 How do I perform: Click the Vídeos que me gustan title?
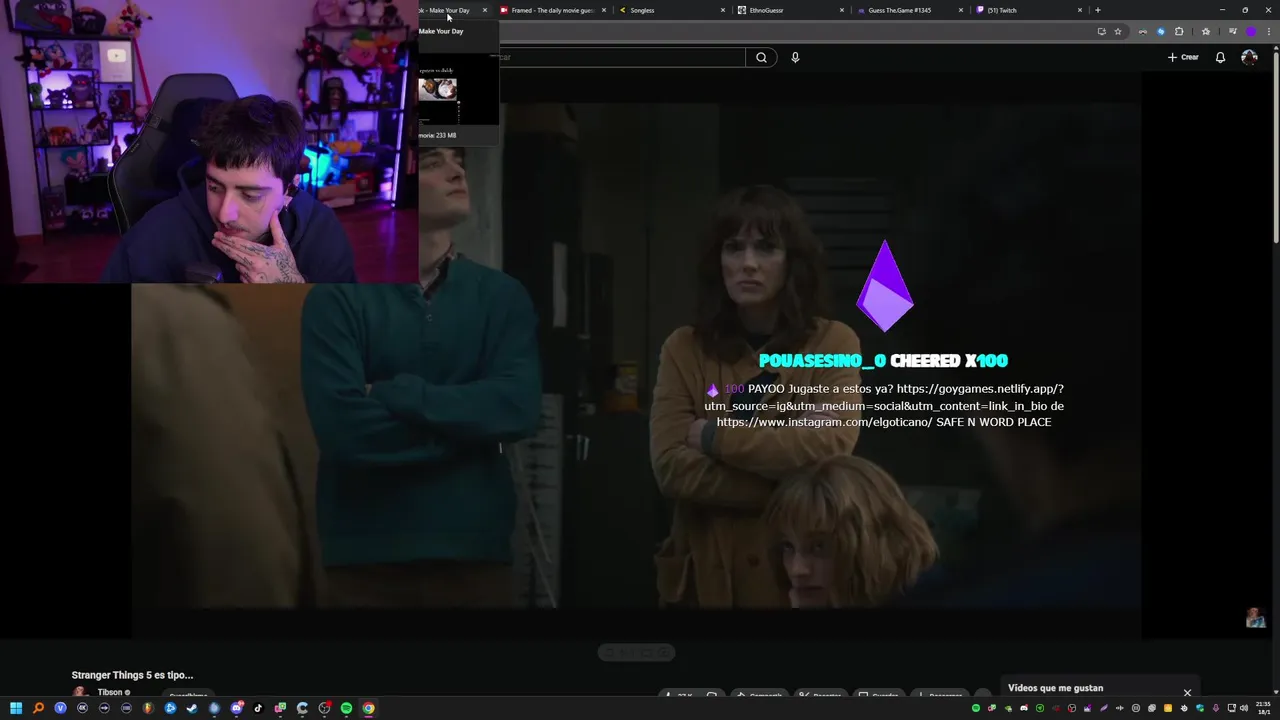point(1055,688)
